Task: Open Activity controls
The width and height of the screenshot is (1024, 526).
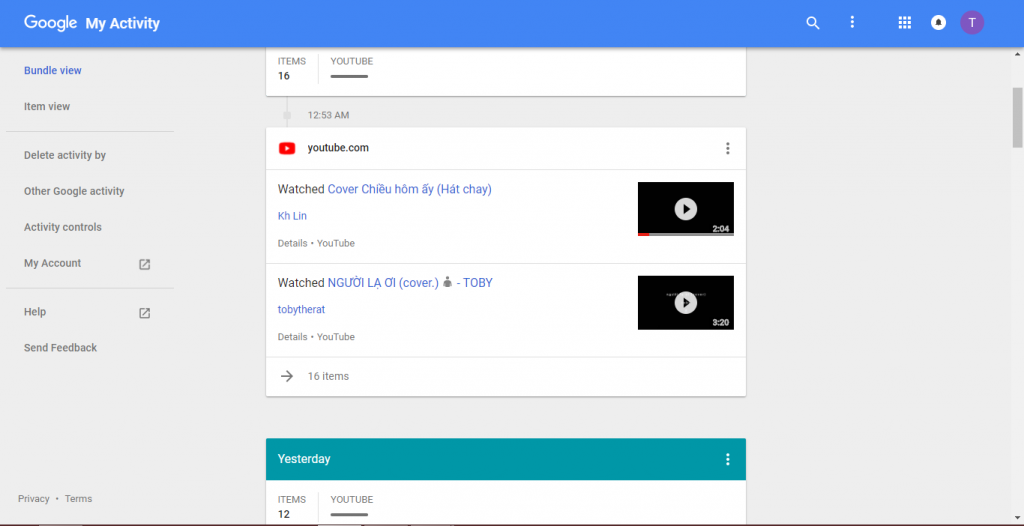Action: point(63,227)
